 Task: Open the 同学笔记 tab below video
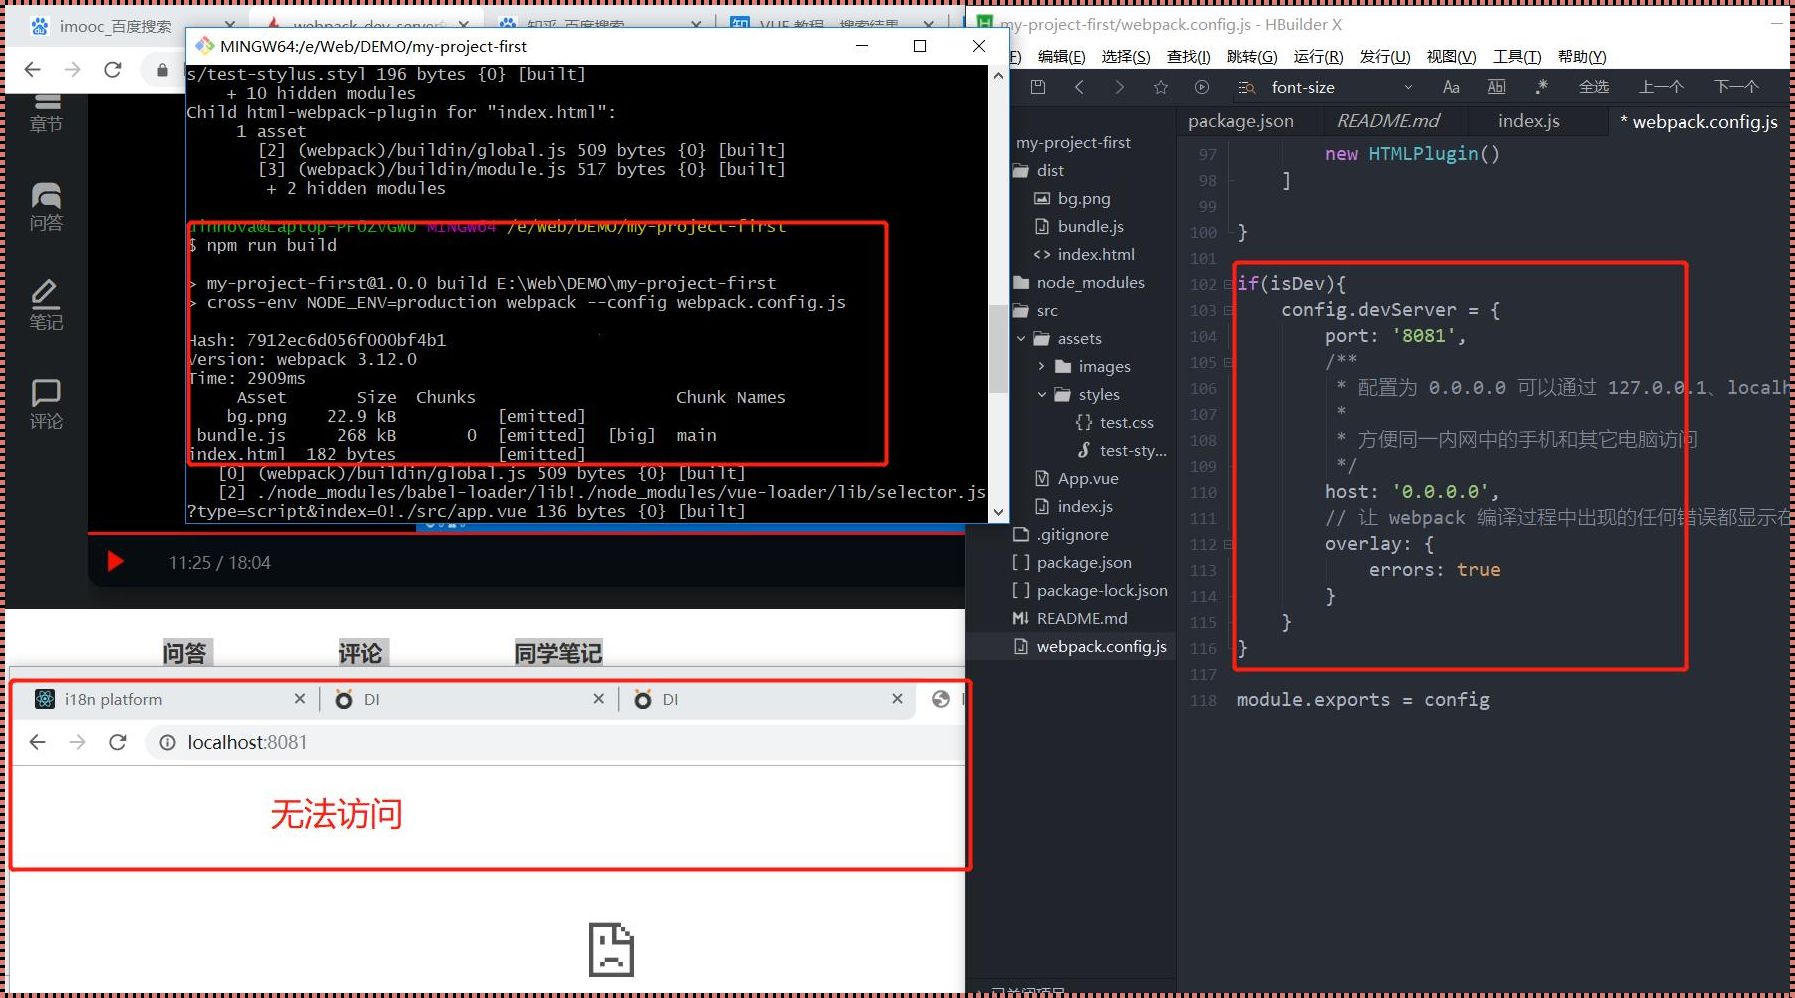point(558,653)
